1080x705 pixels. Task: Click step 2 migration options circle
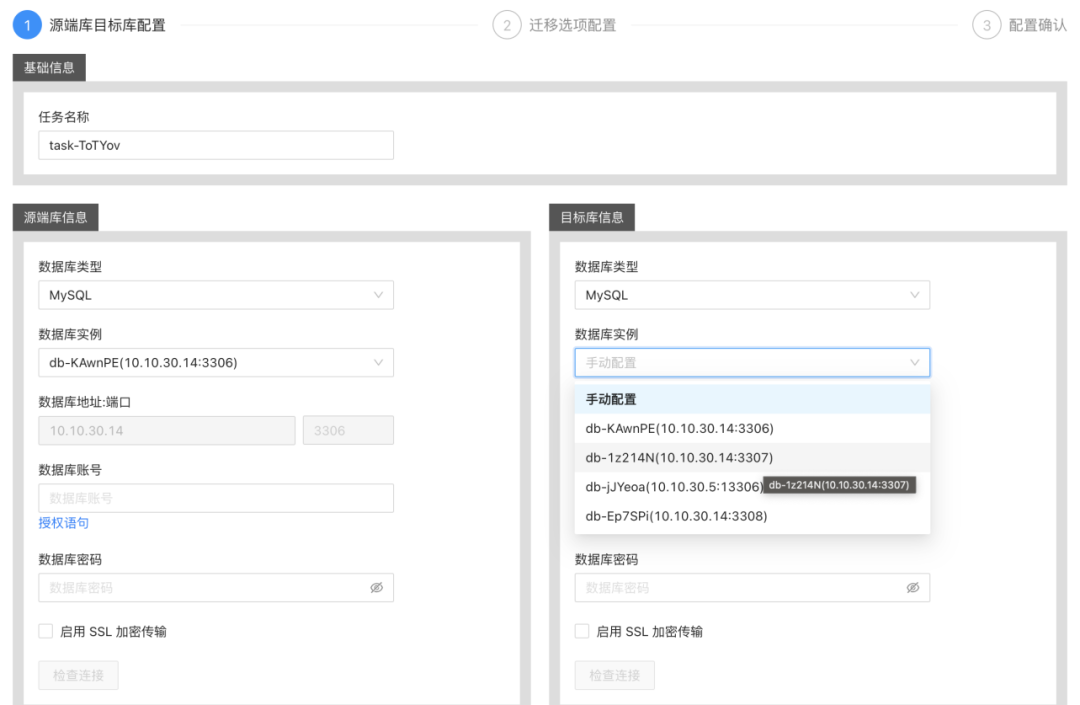pos(507,25)
